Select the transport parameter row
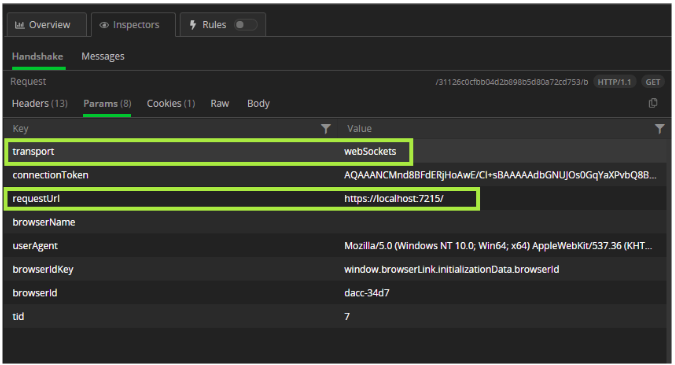 point(335,152)
